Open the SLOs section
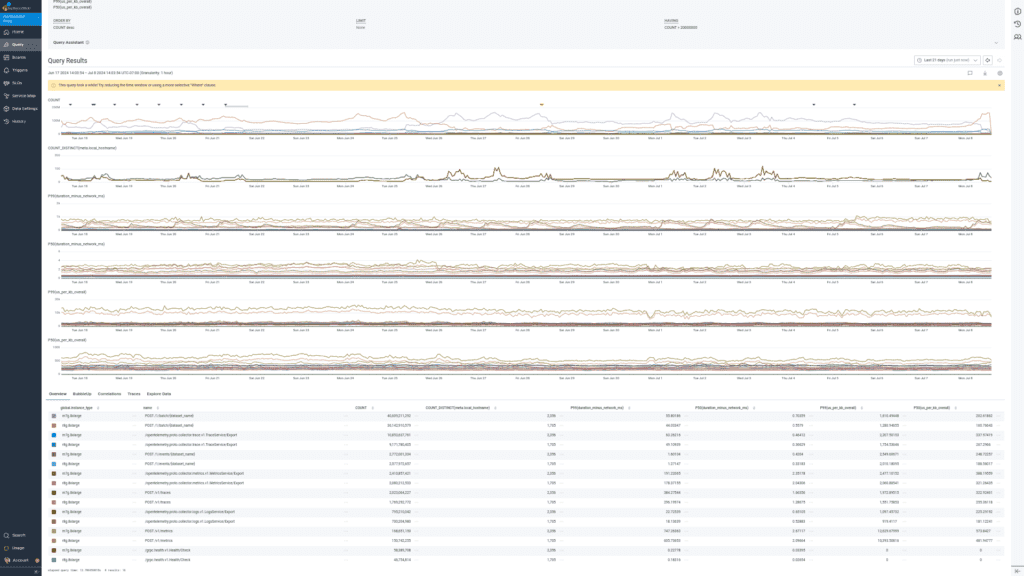The width and height of the screenshot is (1024, 576). 17,82
